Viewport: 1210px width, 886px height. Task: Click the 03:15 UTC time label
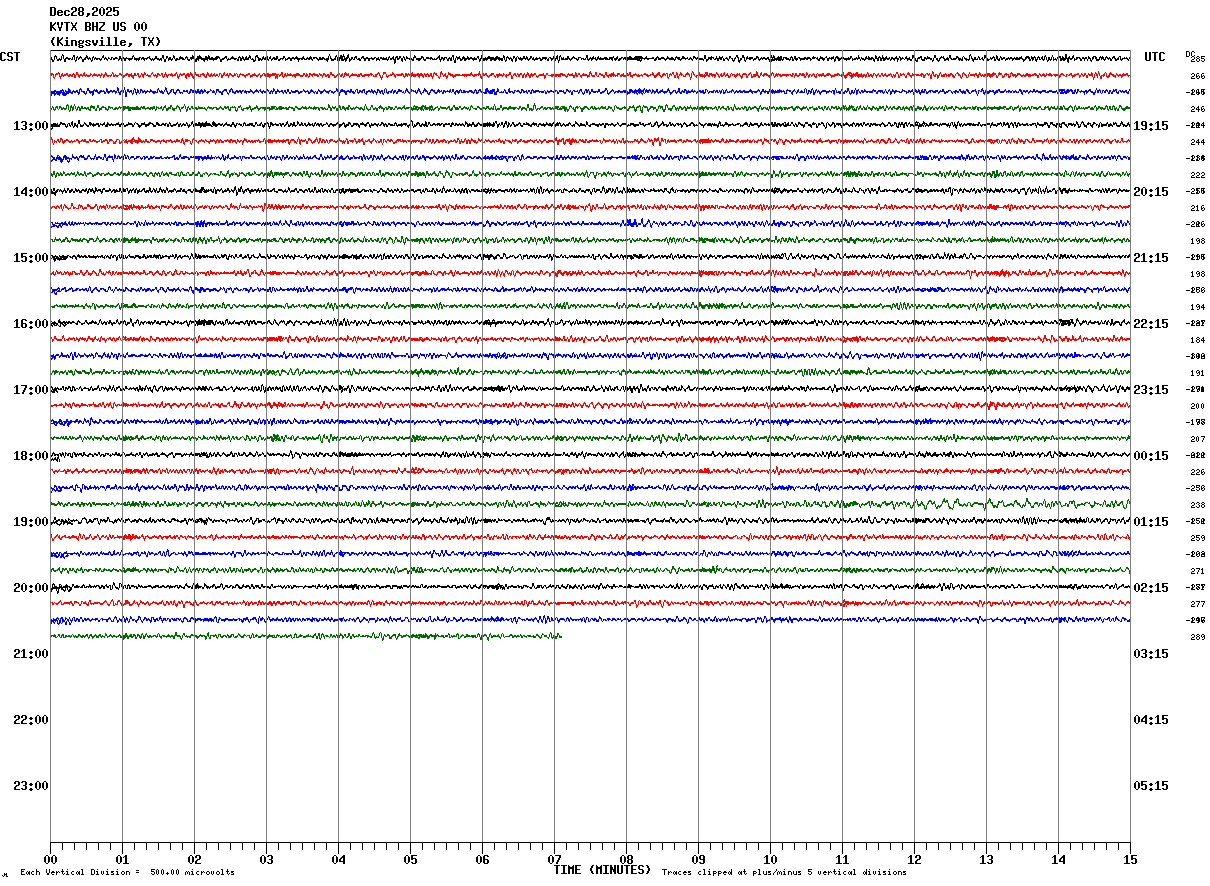(x=1151, y=654)
